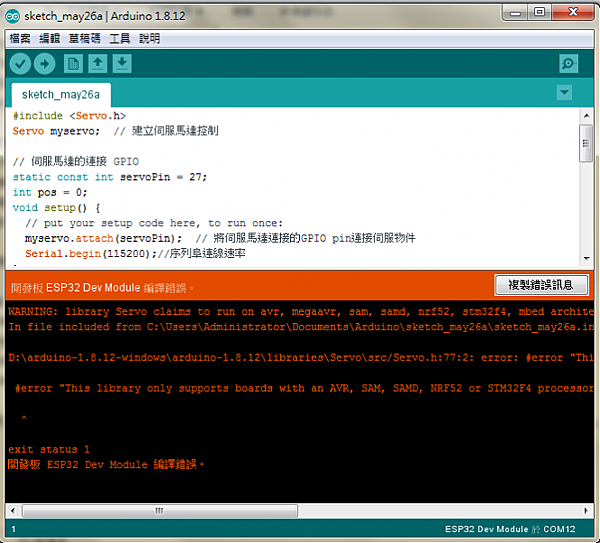
Task: Click the console horizontal scrollbar thumb
Action: [x=160, y=510]
